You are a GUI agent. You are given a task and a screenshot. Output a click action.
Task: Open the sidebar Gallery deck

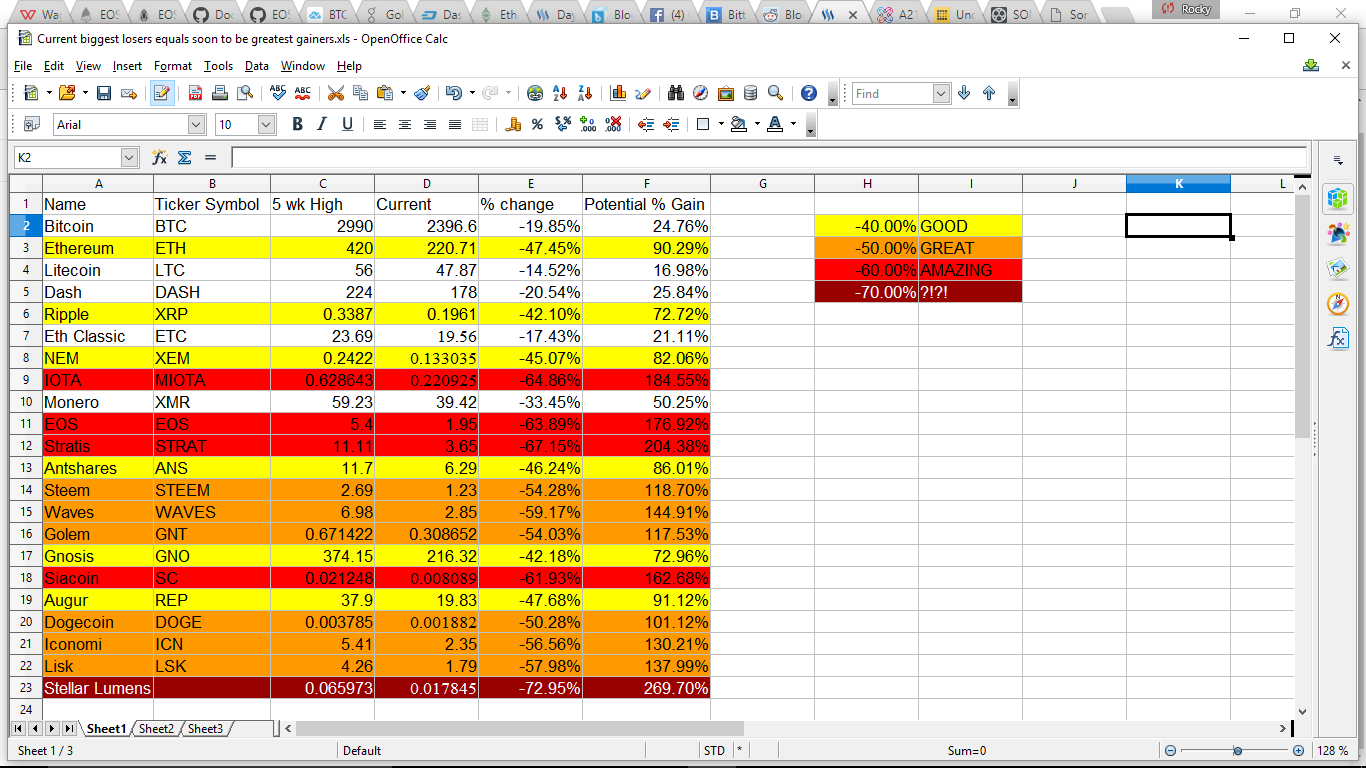tap(1338, 268)
